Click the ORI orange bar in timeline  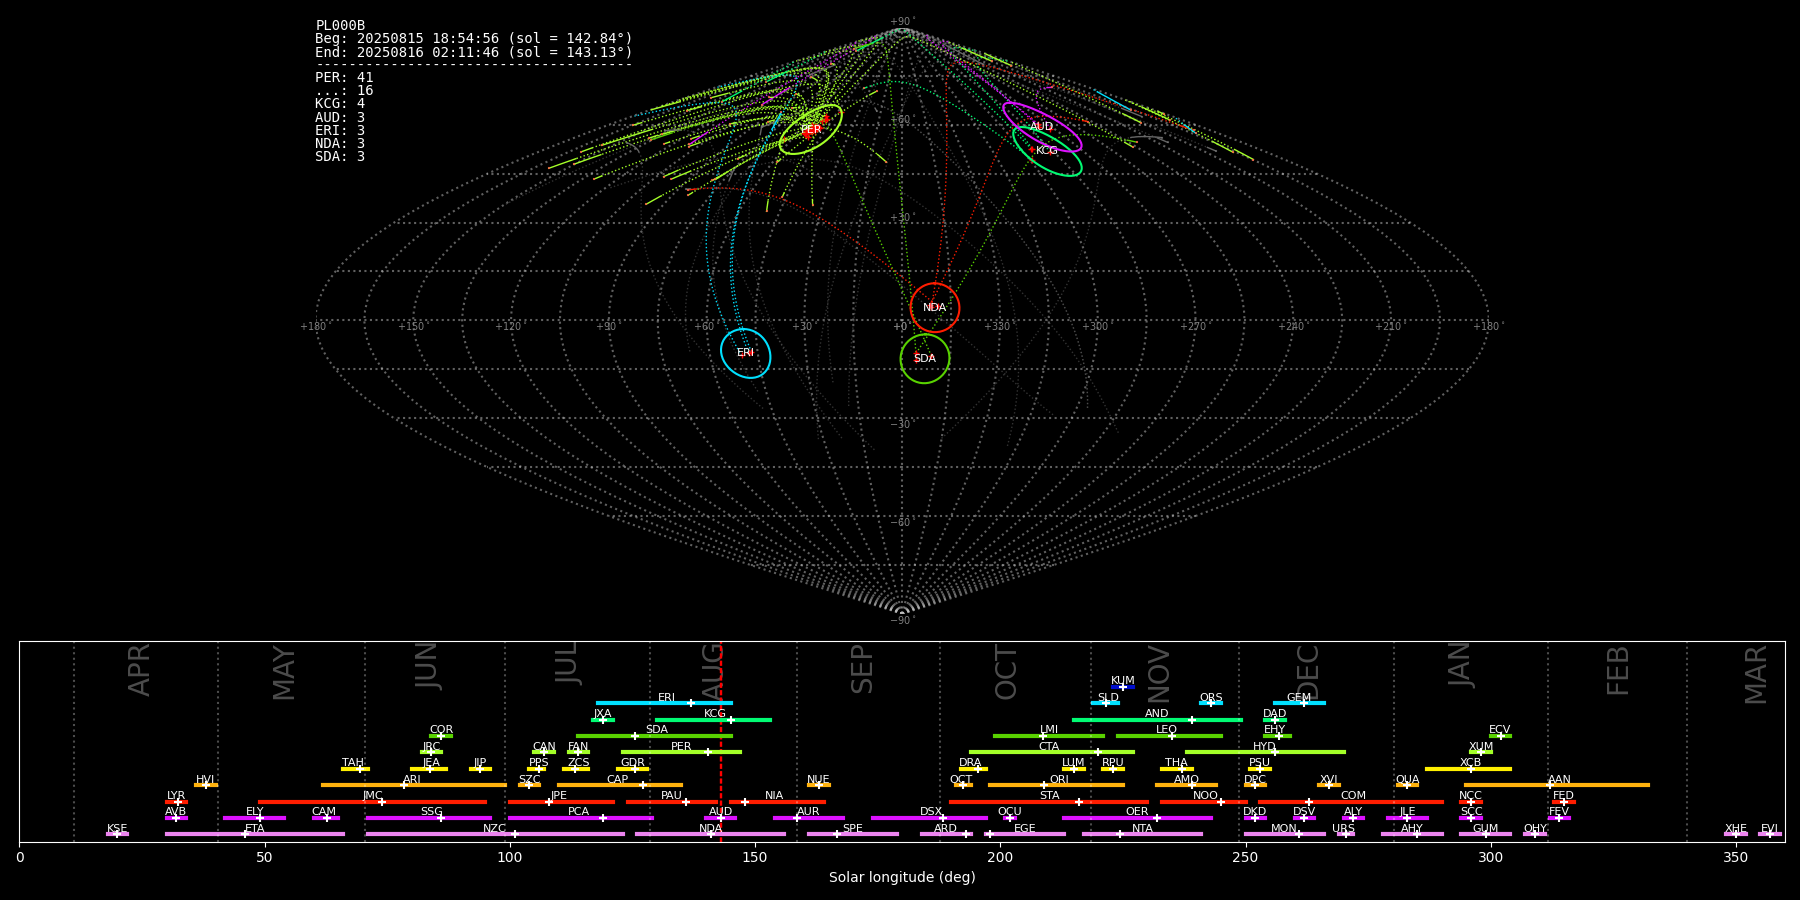(1056, 785)
